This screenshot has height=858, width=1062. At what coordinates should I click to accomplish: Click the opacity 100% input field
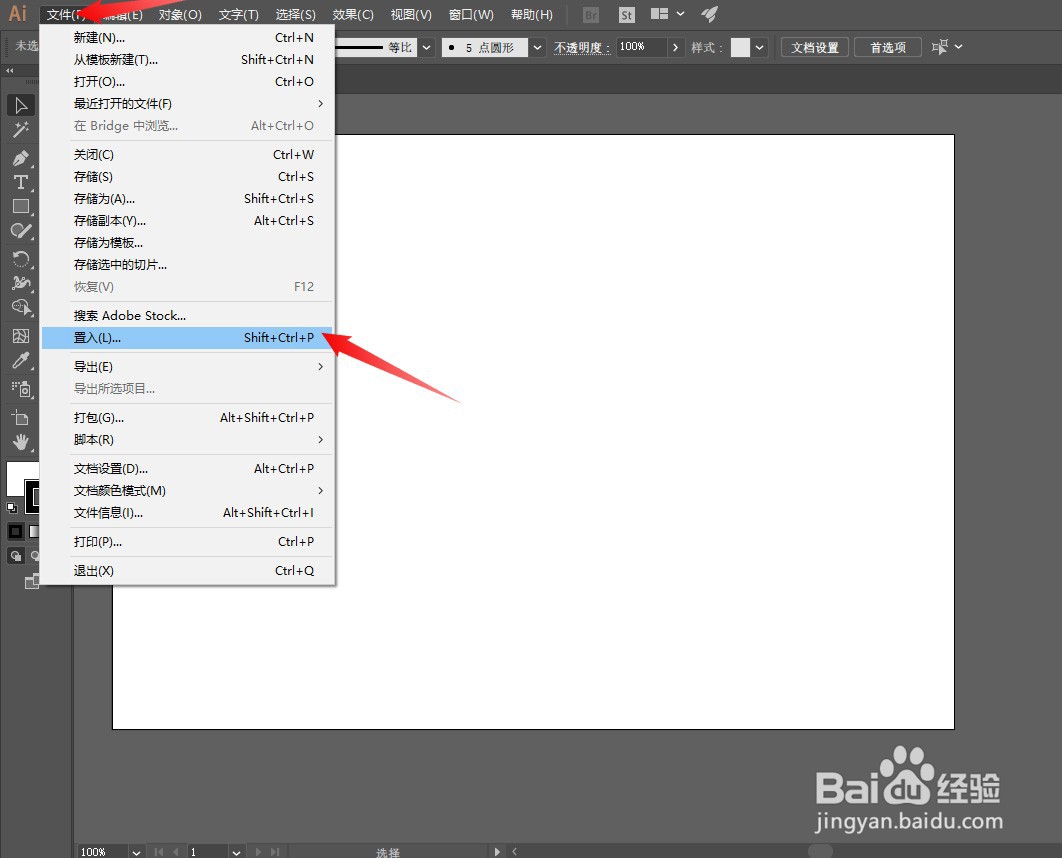(641, 47)
